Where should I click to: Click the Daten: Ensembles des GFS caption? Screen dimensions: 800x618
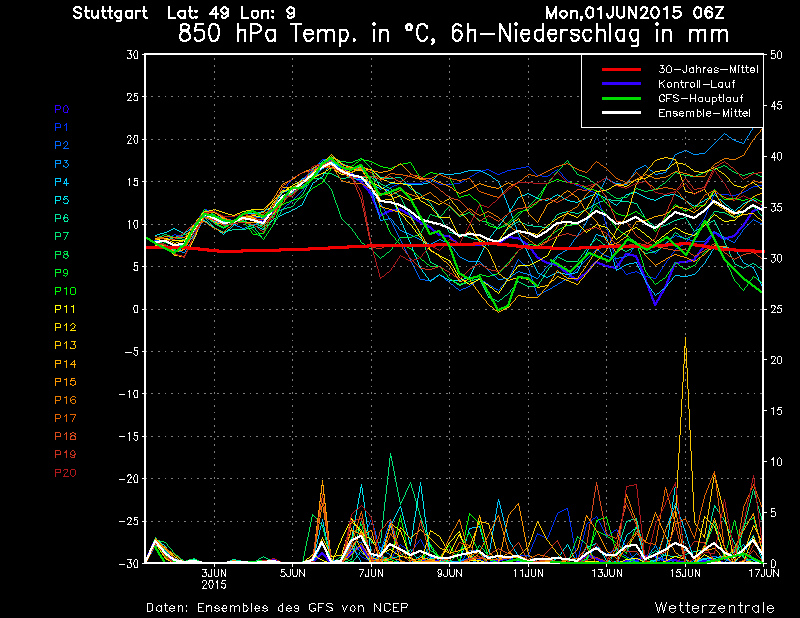(277, 608)
